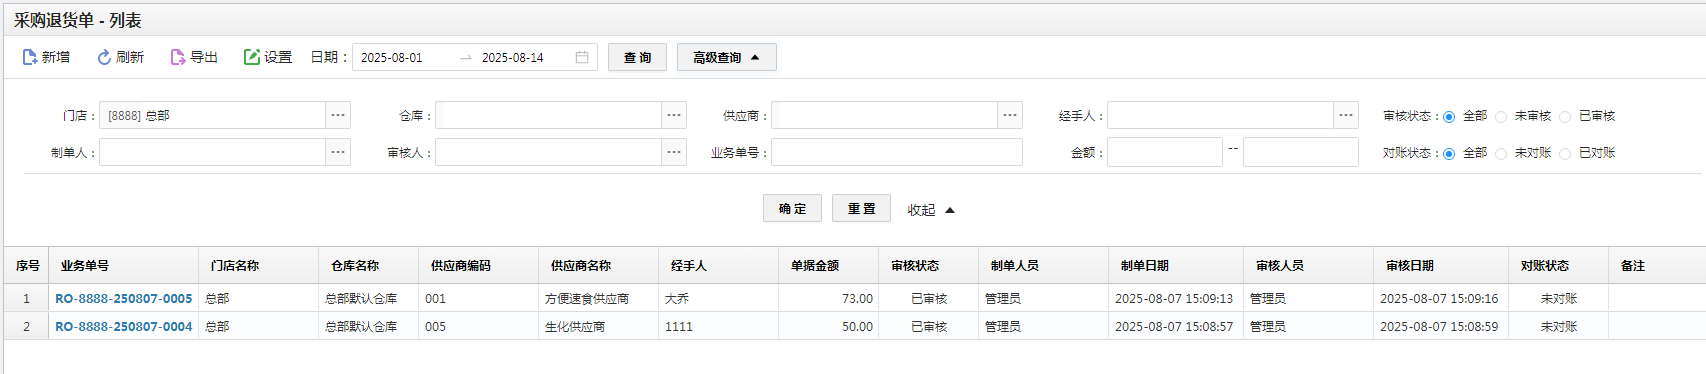The image size is (1706, 374).
Task: Open order RO-8888-250807-0005 link
Action: 123,298
